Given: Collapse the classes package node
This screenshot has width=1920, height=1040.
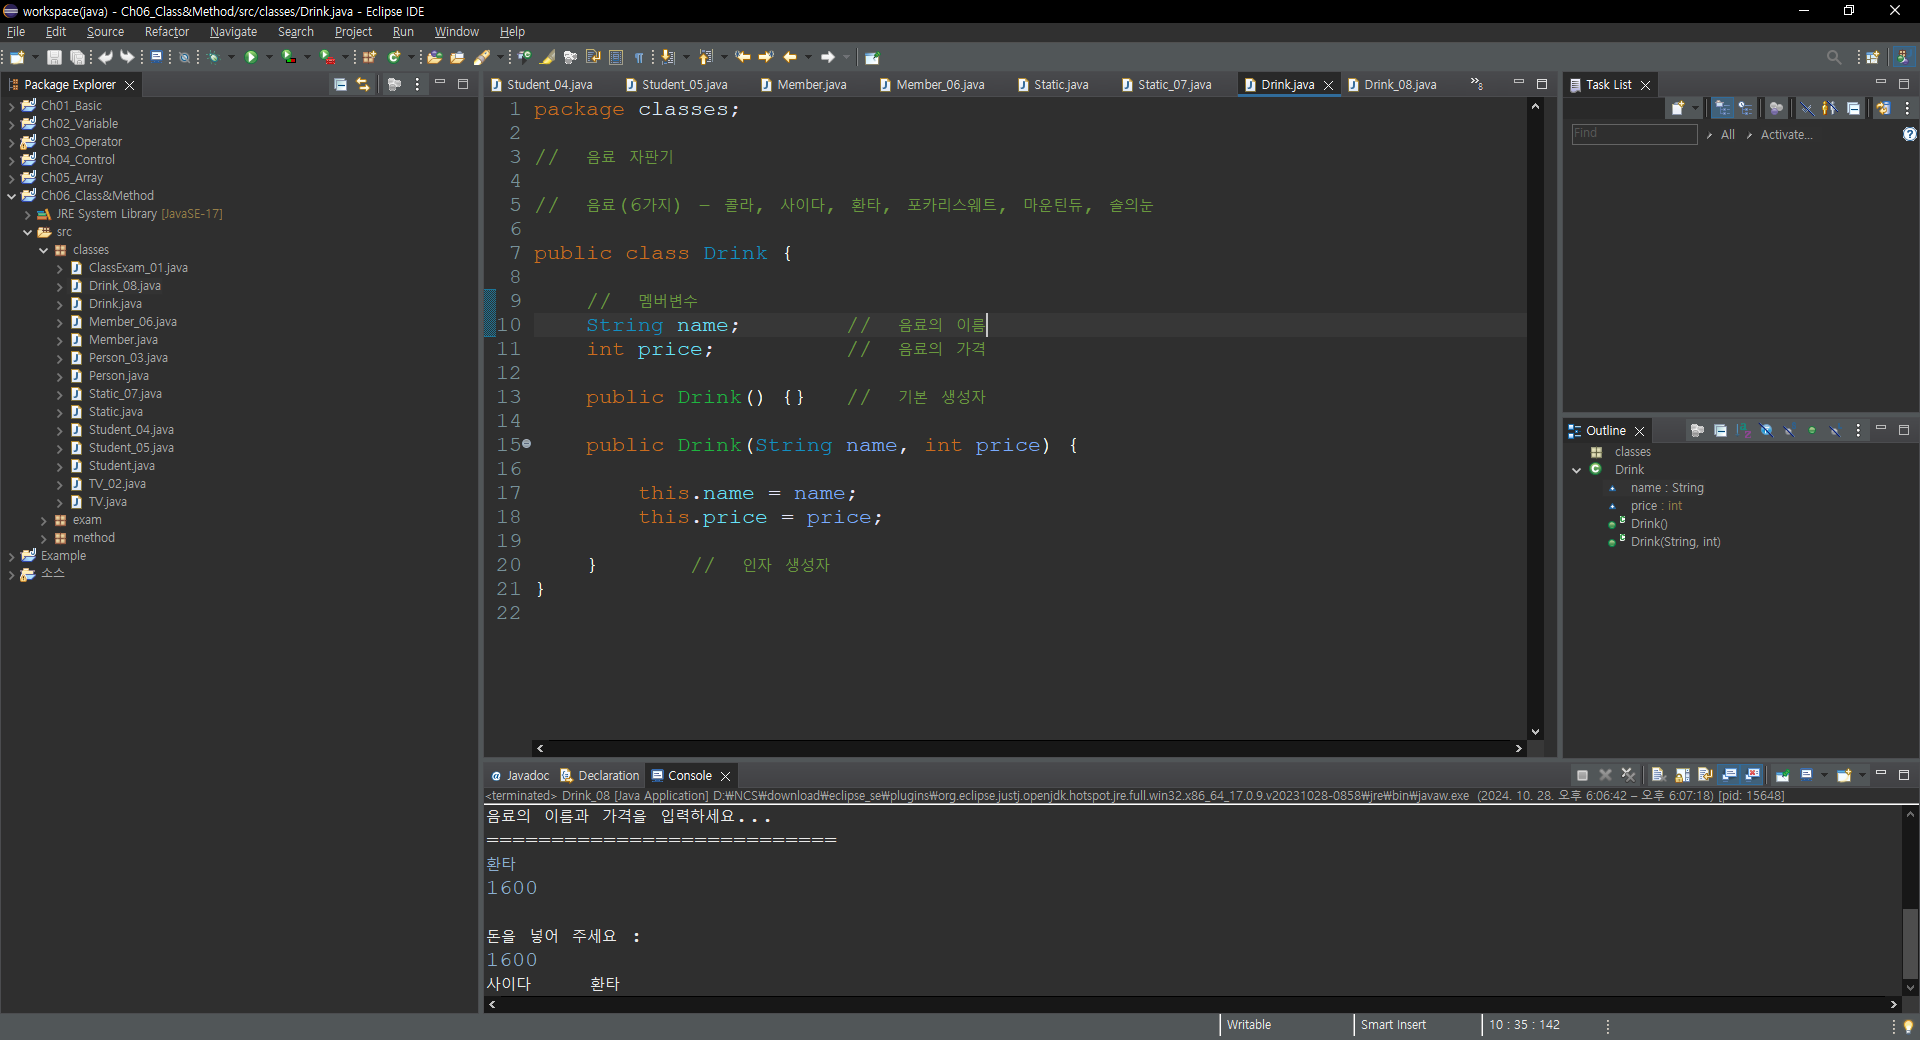Looking at the screenshot, I should click(43, 250).
